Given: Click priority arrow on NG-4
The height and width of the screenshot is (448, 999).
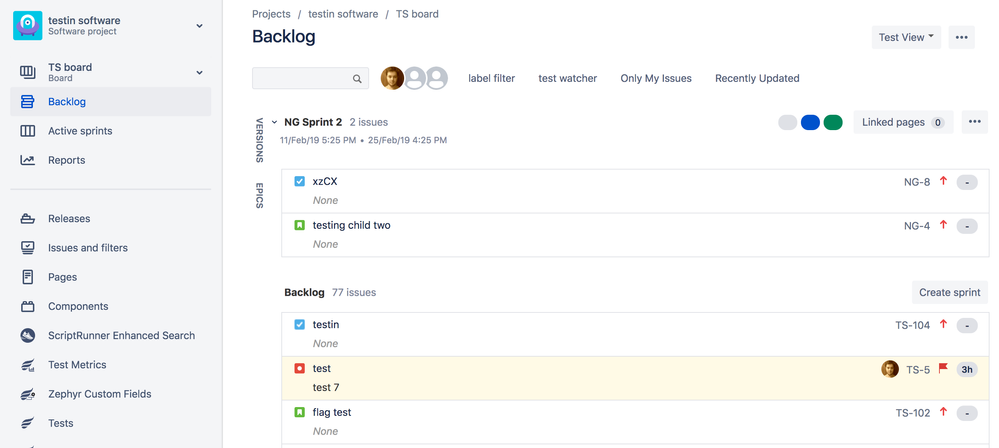Looking at the screenshot, I should (x=944, y=225).
